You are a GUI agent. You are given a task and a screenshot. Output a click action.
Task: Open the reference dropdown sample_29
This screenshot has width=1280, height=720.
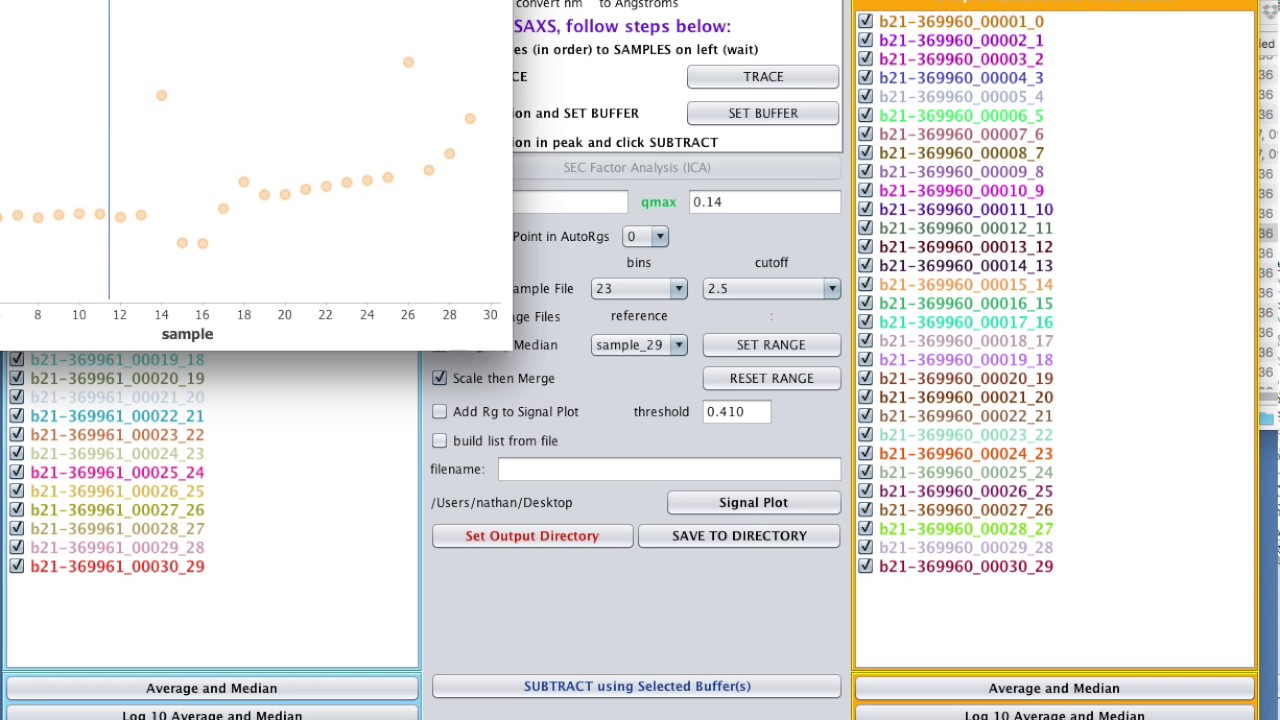click(639, 345)
